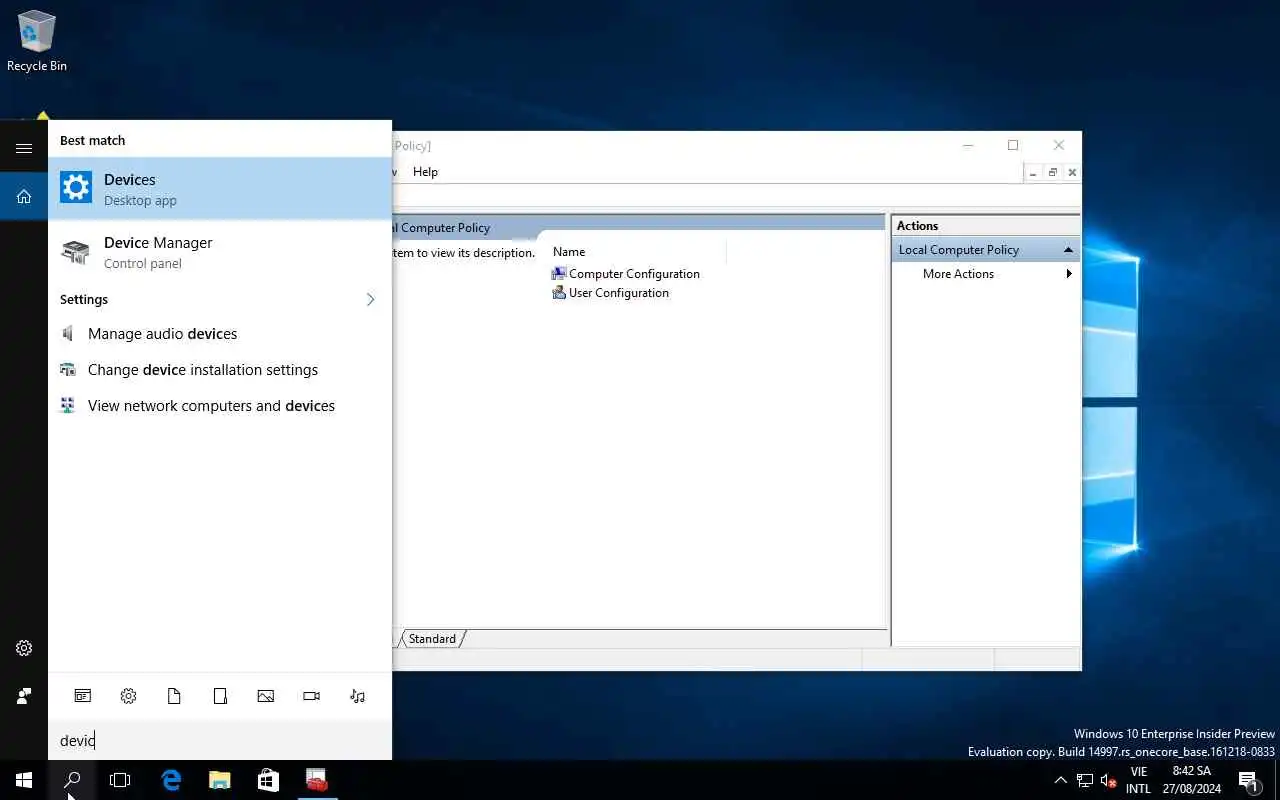This screenshot has width=1280, height=800.
Task: Switch to the Standard tab
Action: [432, 639]
